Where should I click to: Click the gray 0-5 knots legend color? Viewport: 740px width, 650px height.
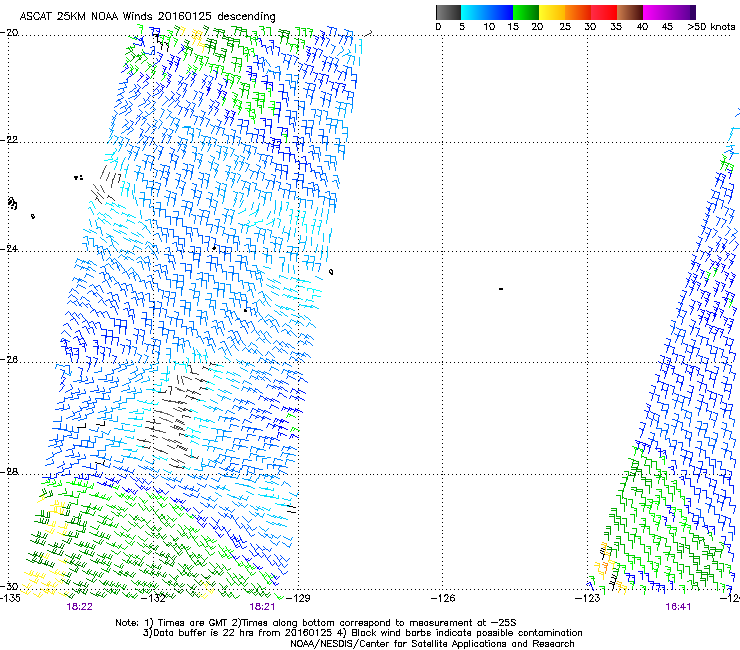(x=448, y=12)
